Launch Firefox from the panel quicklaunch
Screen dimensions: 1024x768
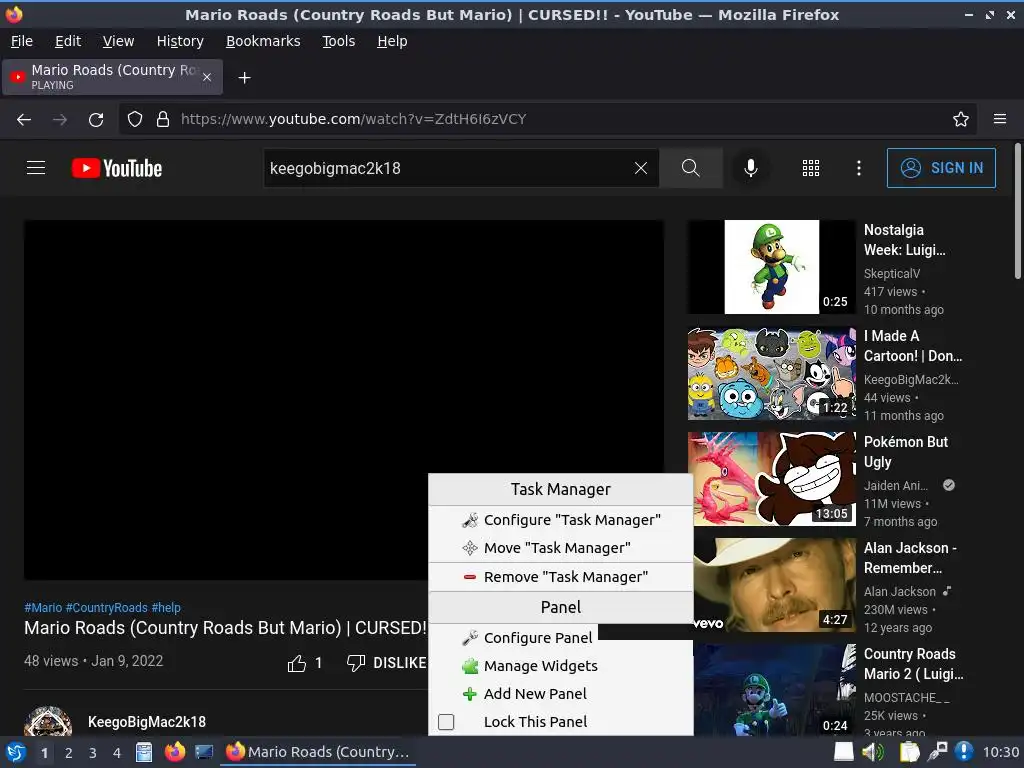(x=174, y=752)
